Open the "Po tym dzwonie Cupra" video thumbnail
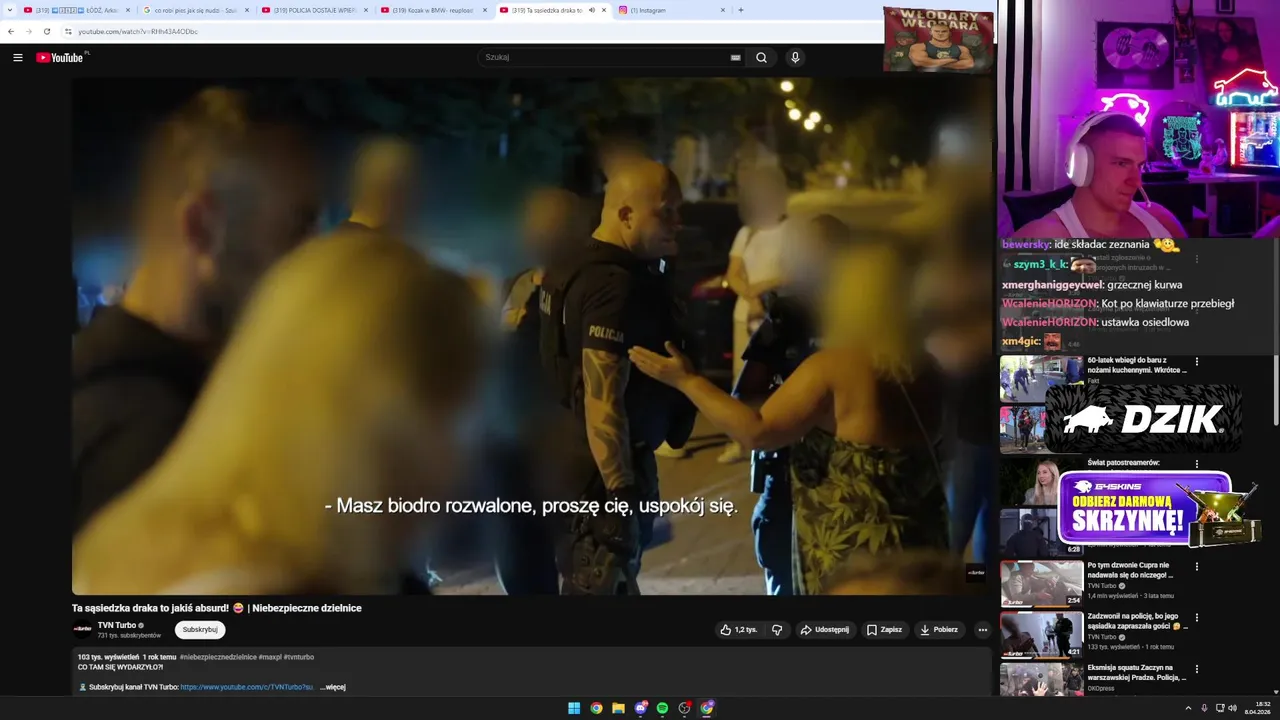 coord(1041,584)
